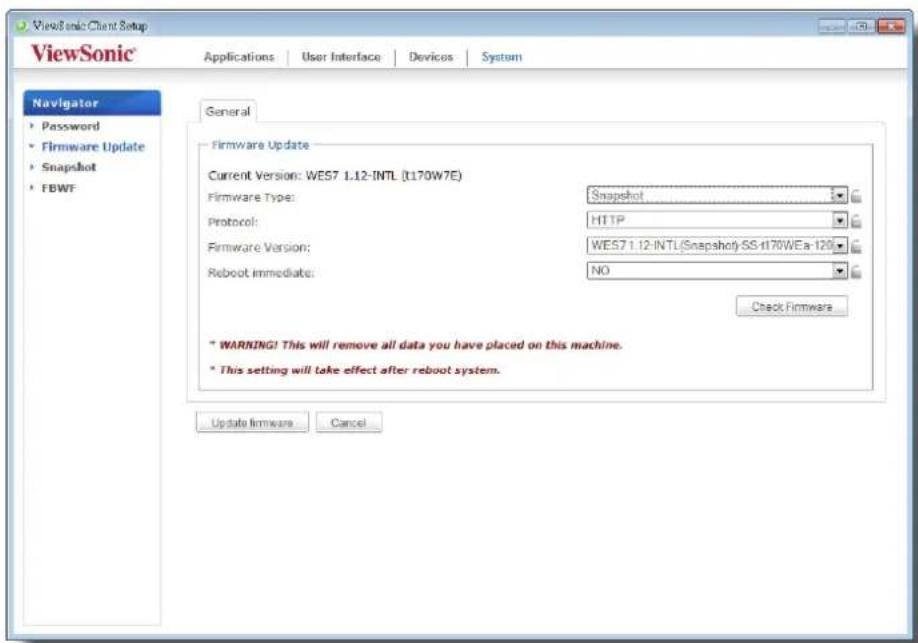The width and height of the screenshot is (918, 643).
Task: Click the WES7 1.12-INTL firmware version box
Action: click(717, 245)
